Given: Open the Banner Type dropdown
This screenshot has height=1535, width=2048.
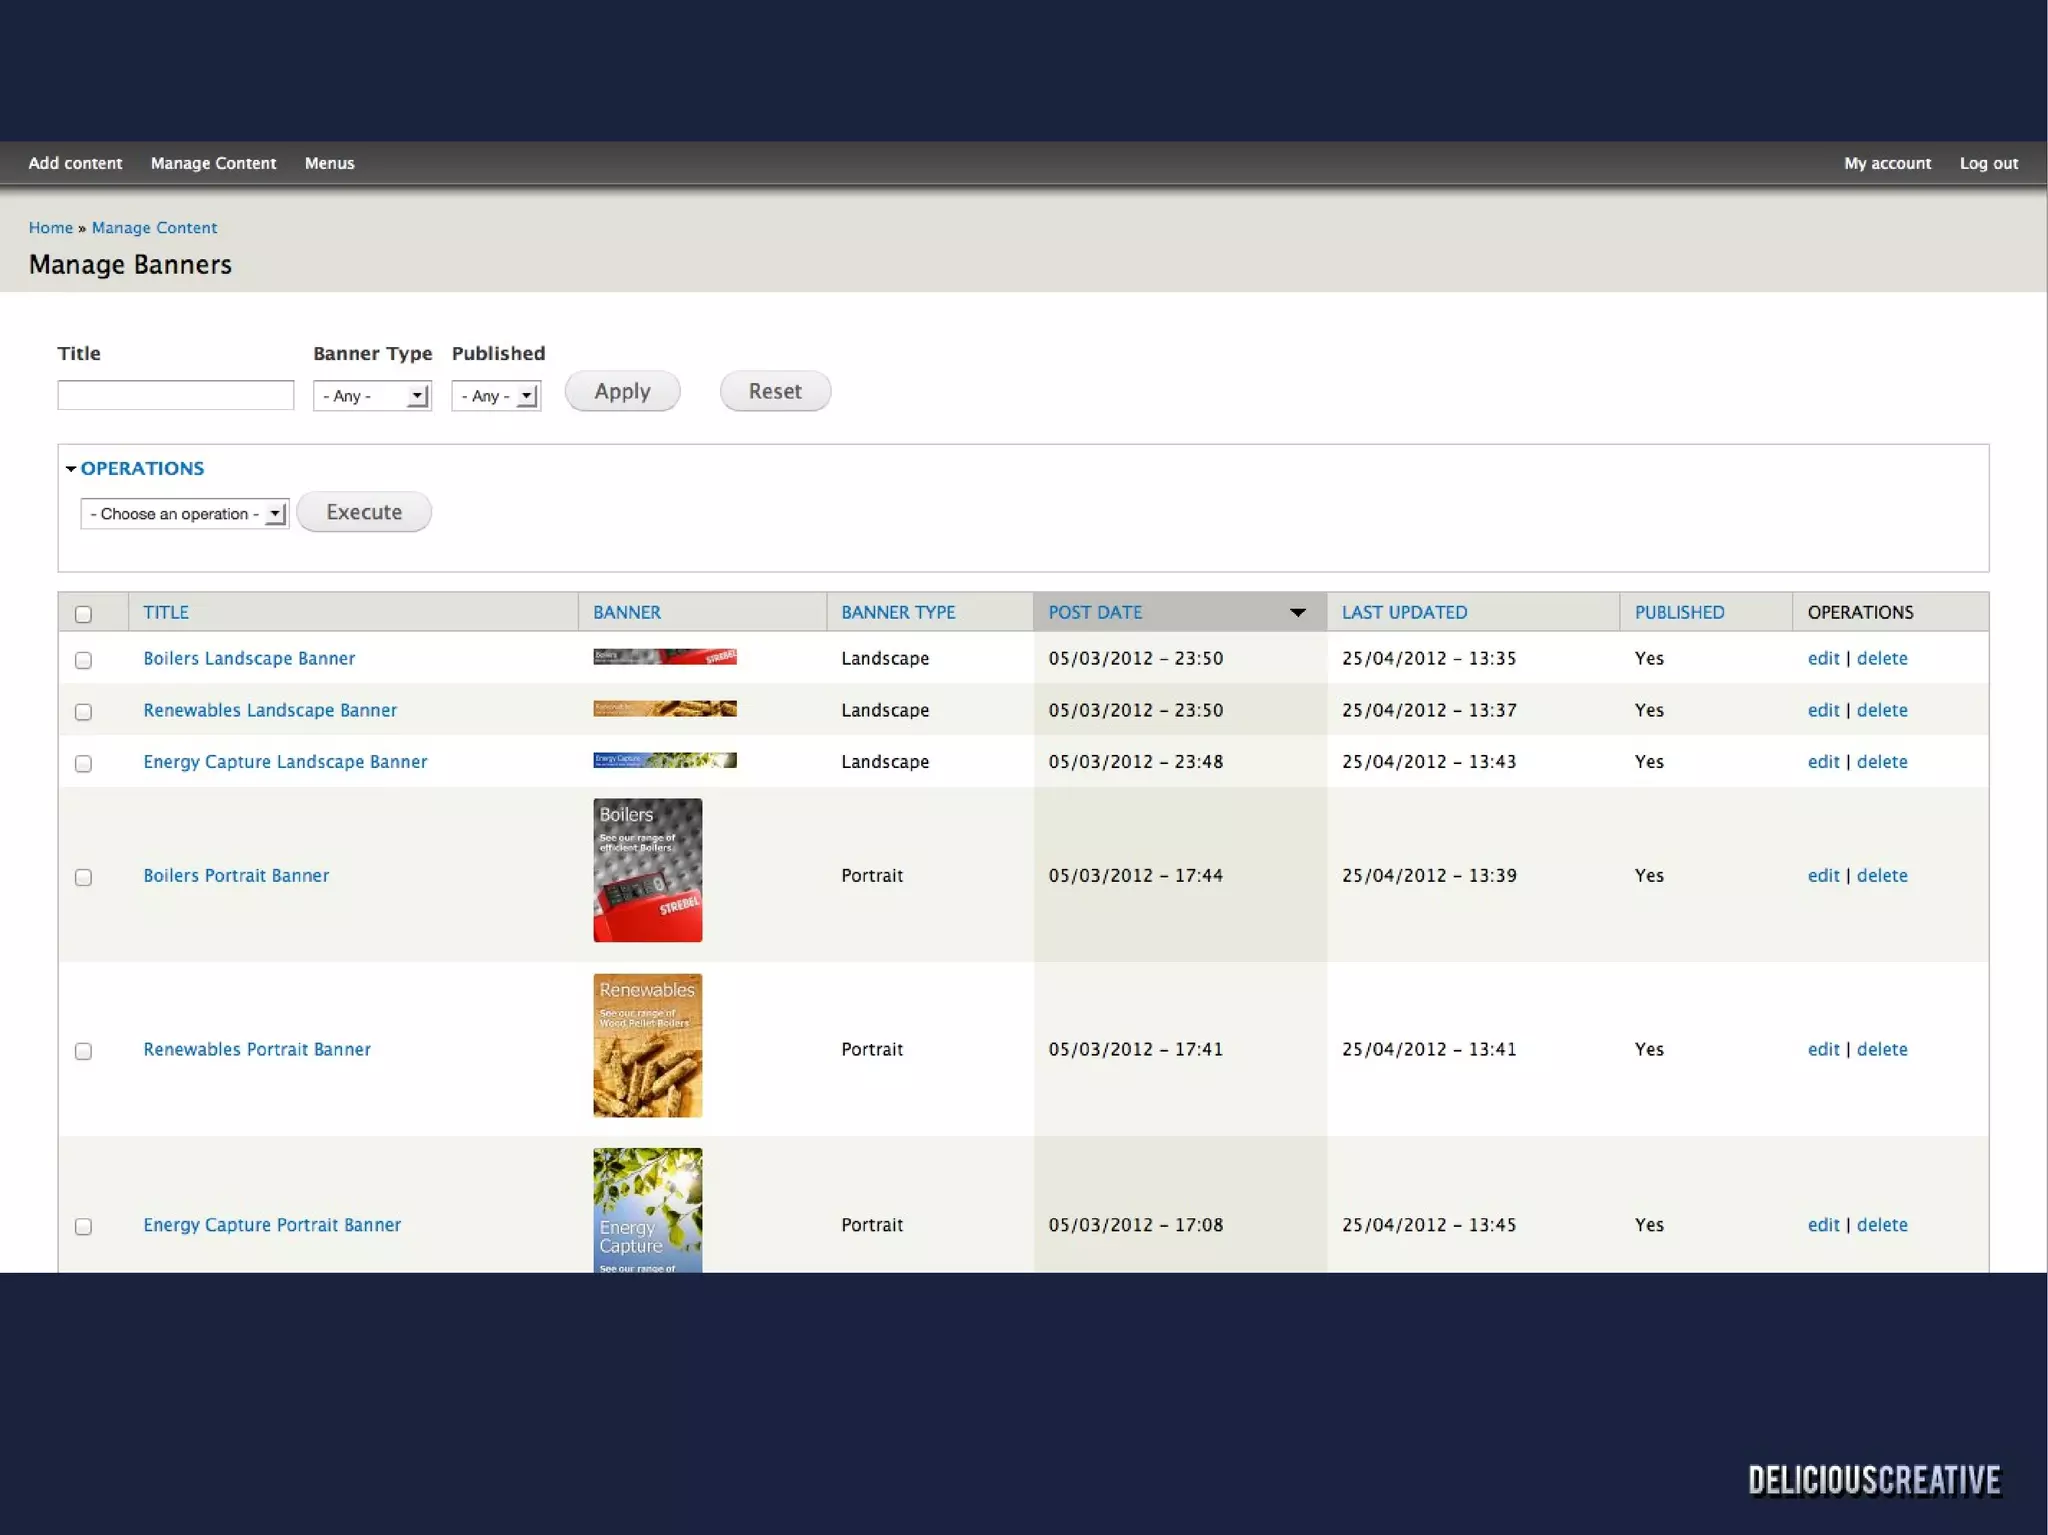Looking at the screenshot, I should click(x=372, y=396).
